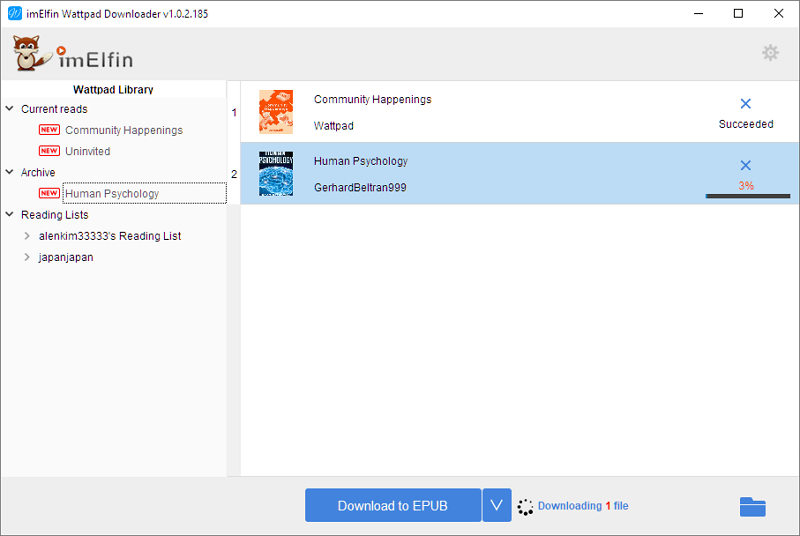Click the Human Psychology cover thumbnail
Viewport: 800px width, 536px height.
[276, 173]
